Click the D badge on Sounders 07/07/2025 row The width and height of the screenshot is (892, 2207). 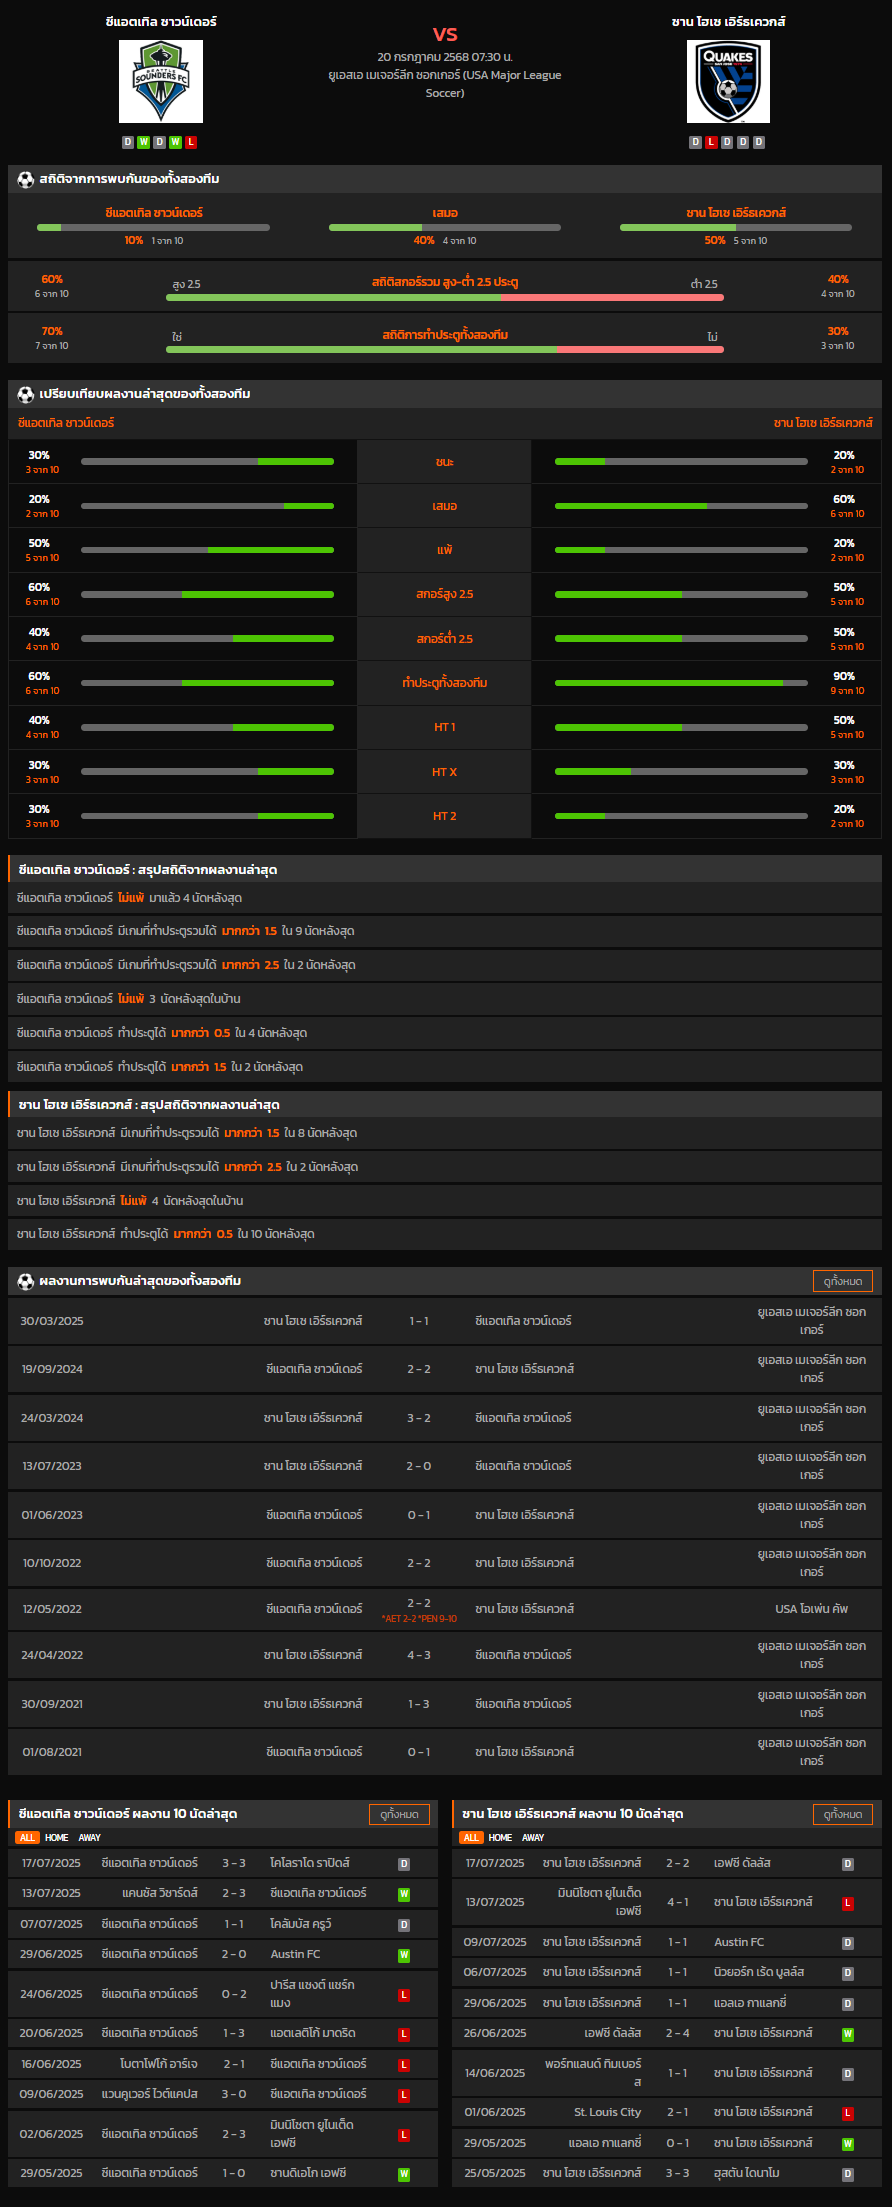(404, 1925)
